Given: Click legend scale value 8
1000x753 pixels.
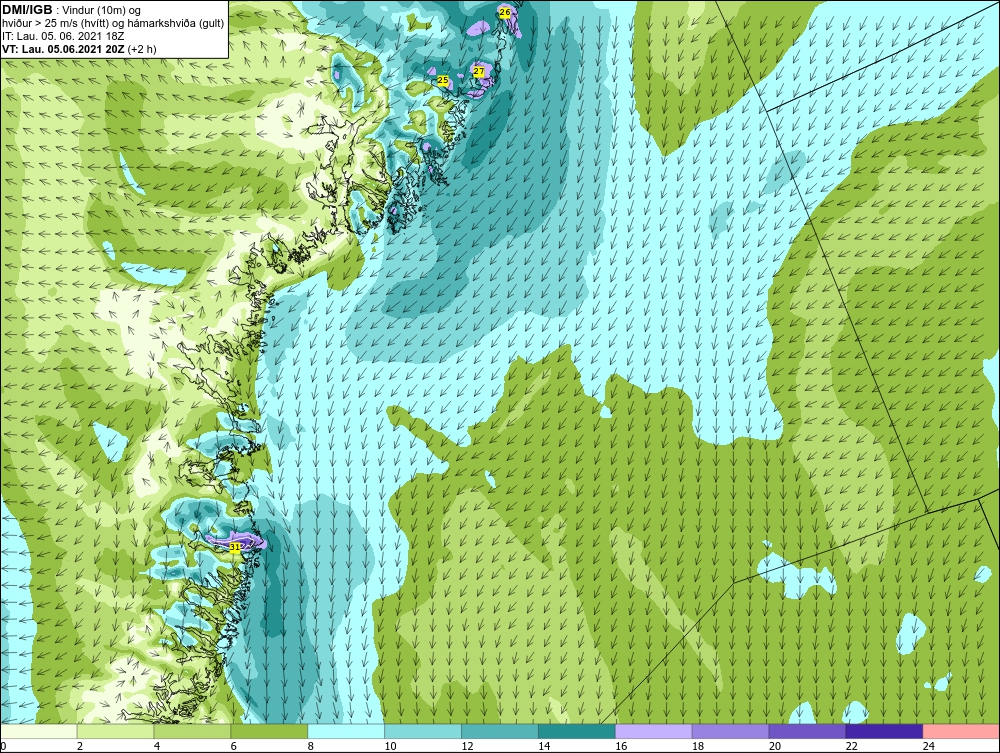Looking at the screenshot, I should point(311,746).
